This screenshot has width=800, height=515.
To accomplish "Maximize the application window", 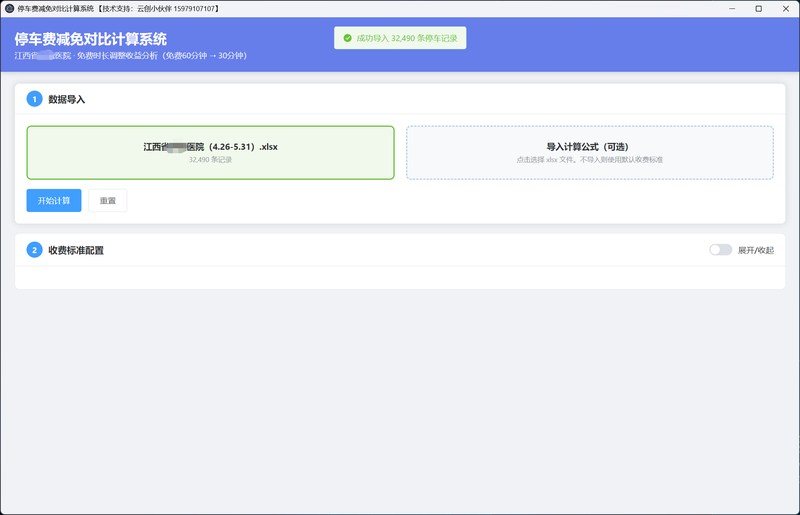I will [x=759, y=9].
